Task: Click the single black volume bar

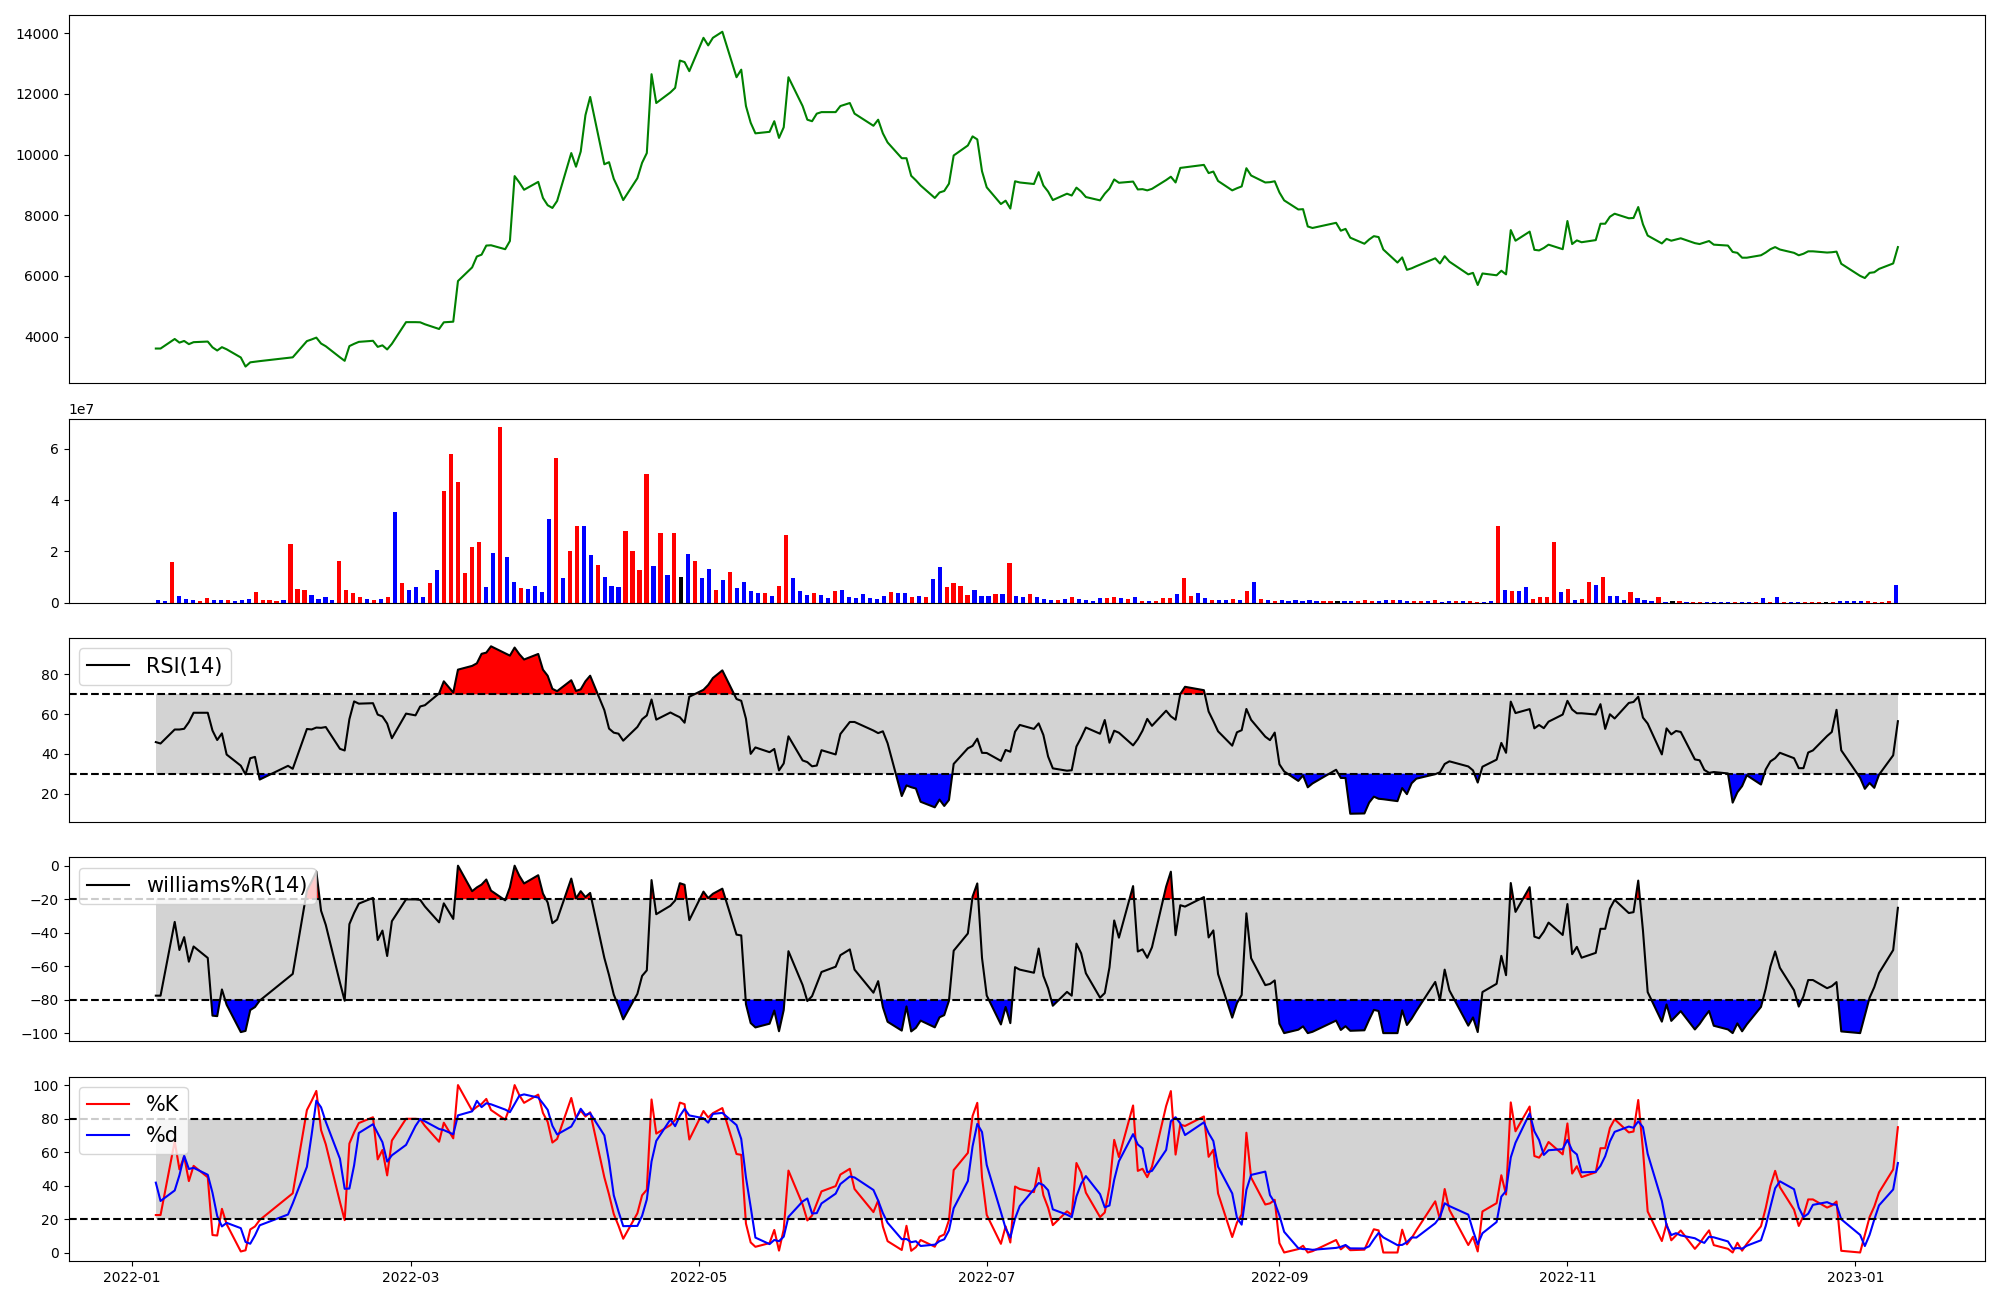Action: pos(681,590)
